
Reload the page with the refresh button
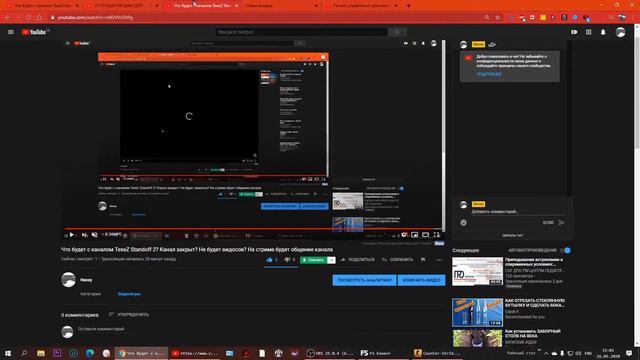(29, 18)
